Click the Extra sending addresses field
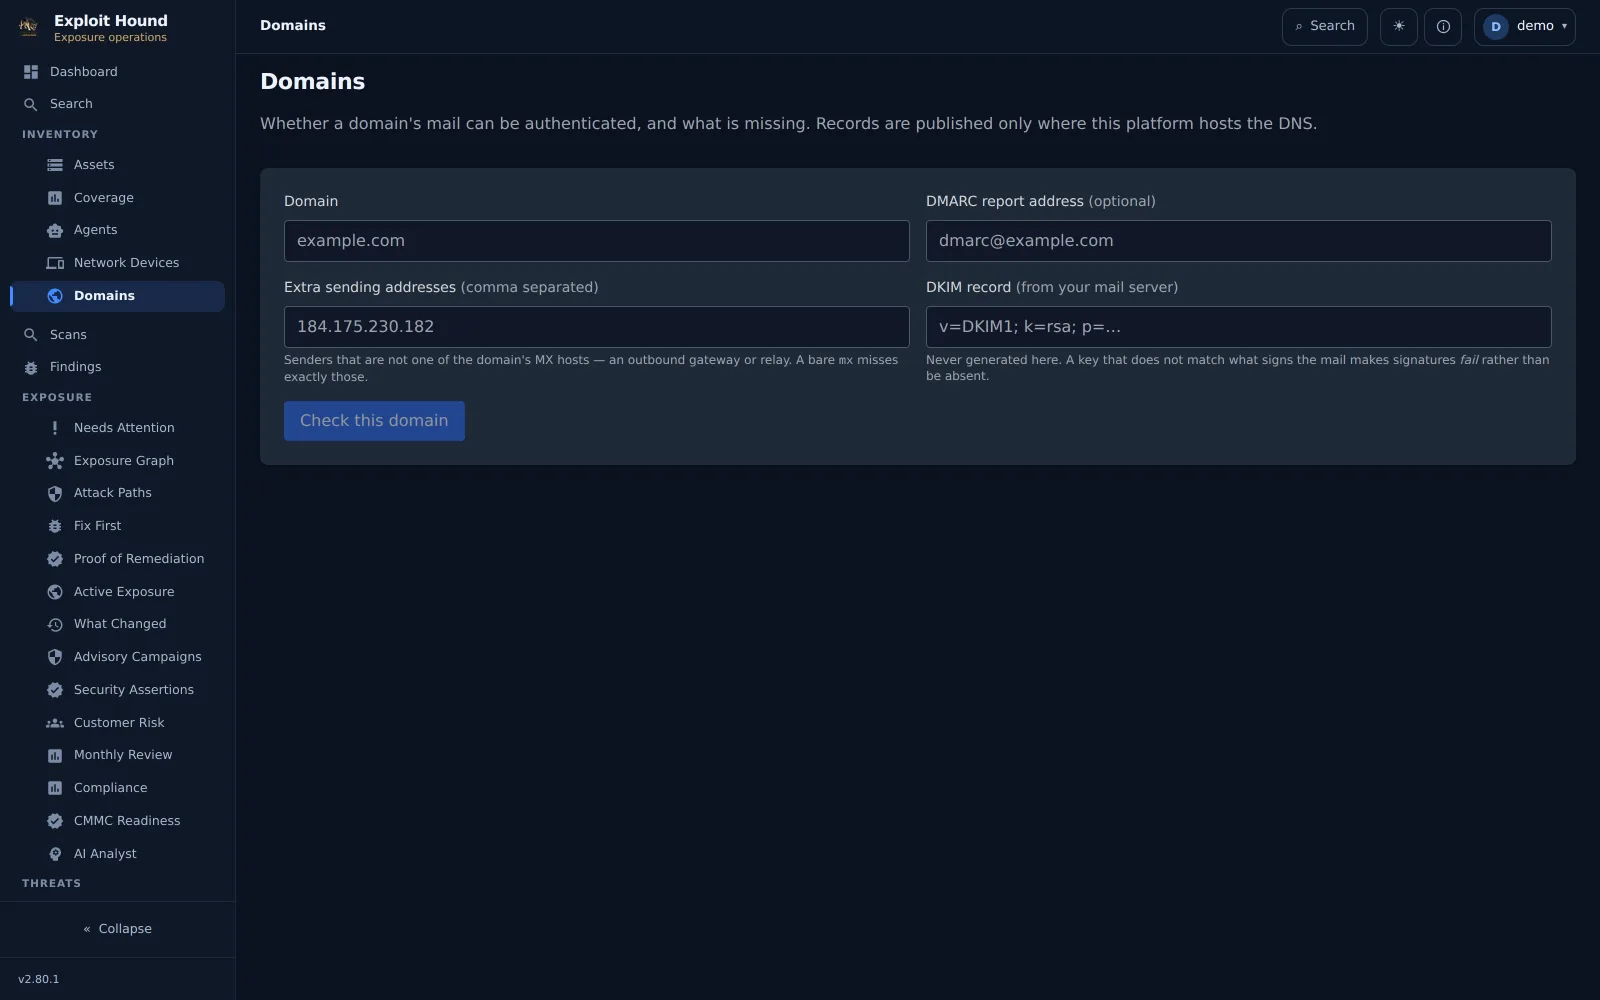 [597, 327]
